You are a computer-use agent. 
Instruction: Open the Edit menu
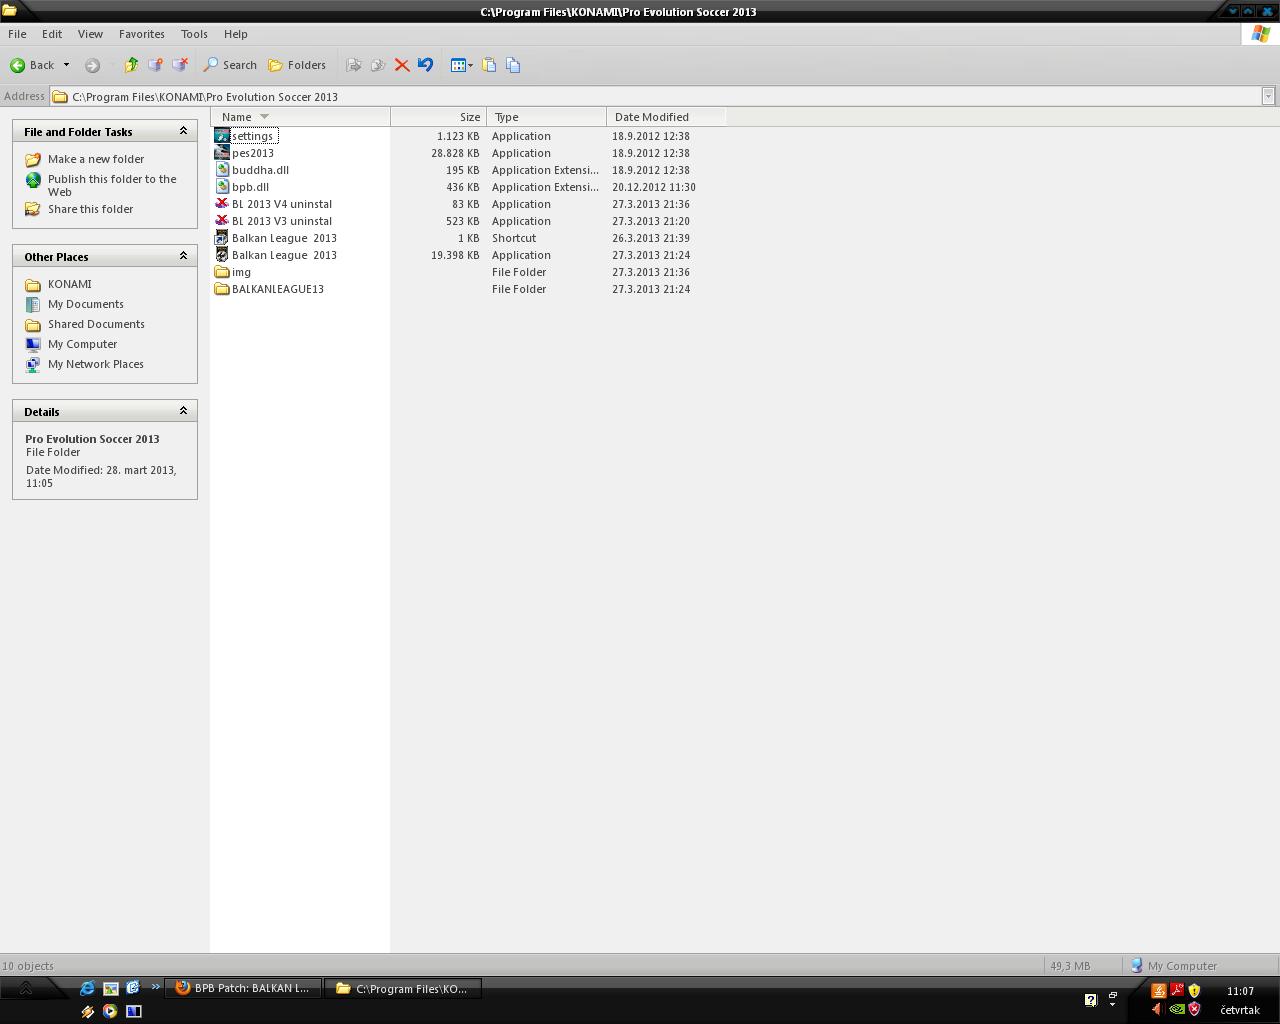coord(52,34)
